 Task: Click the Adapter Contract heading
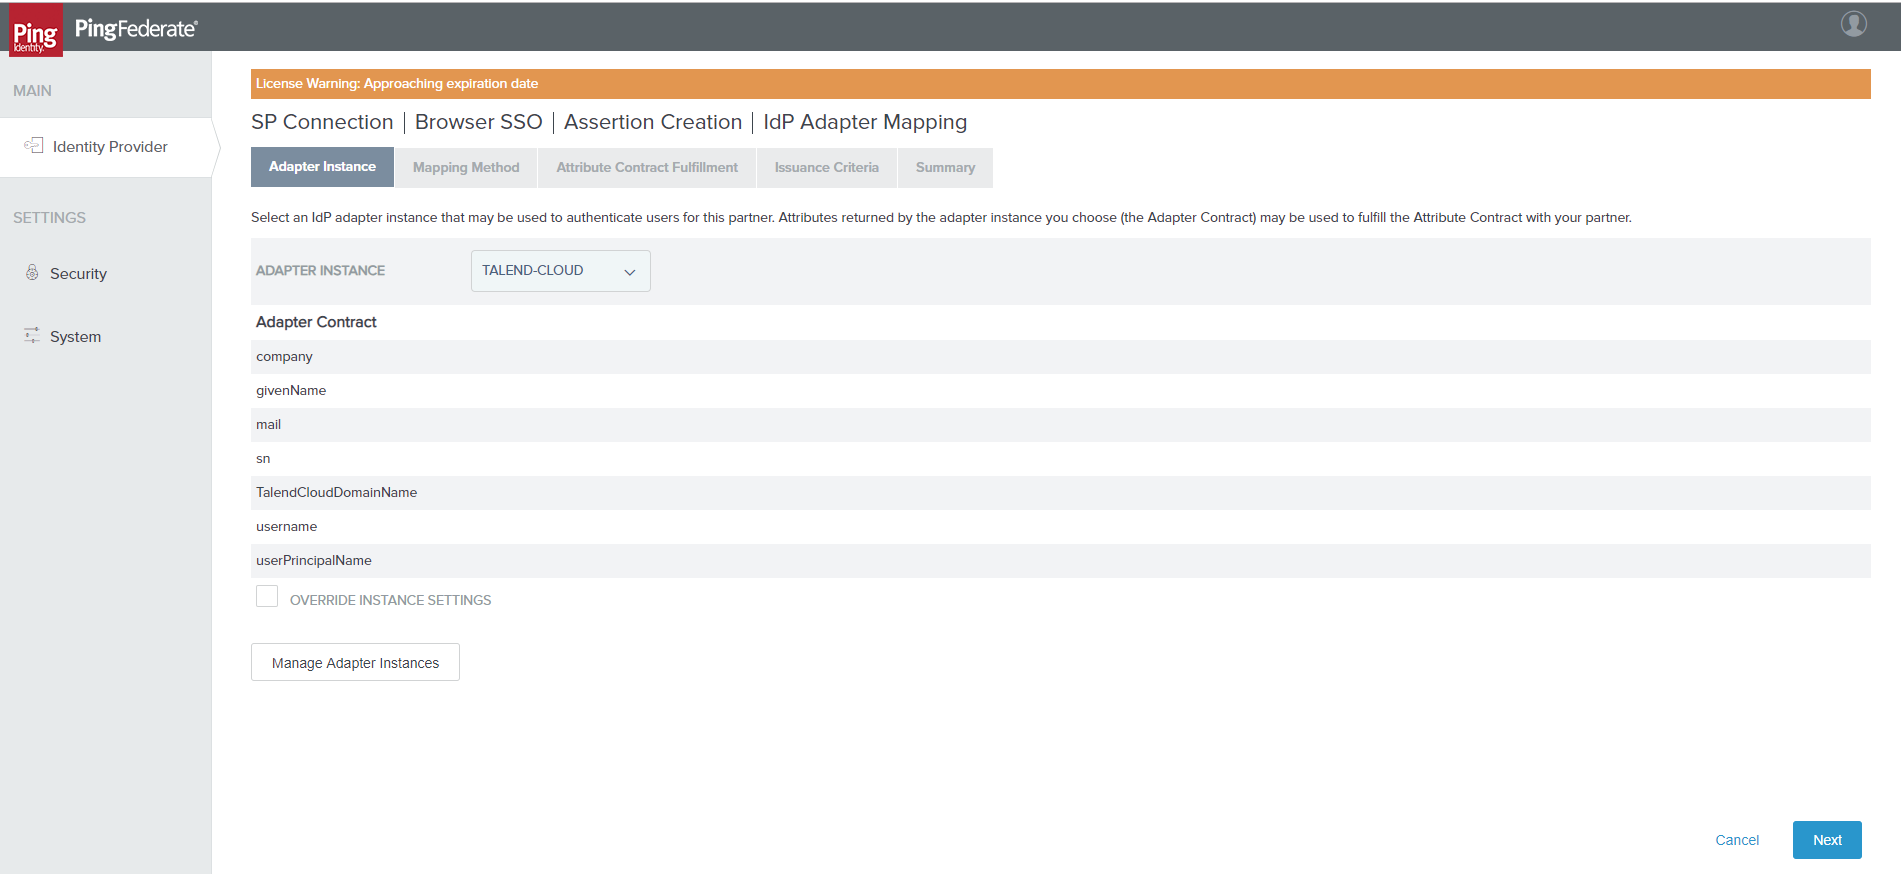pyautogui.click(x=316, y=322)
